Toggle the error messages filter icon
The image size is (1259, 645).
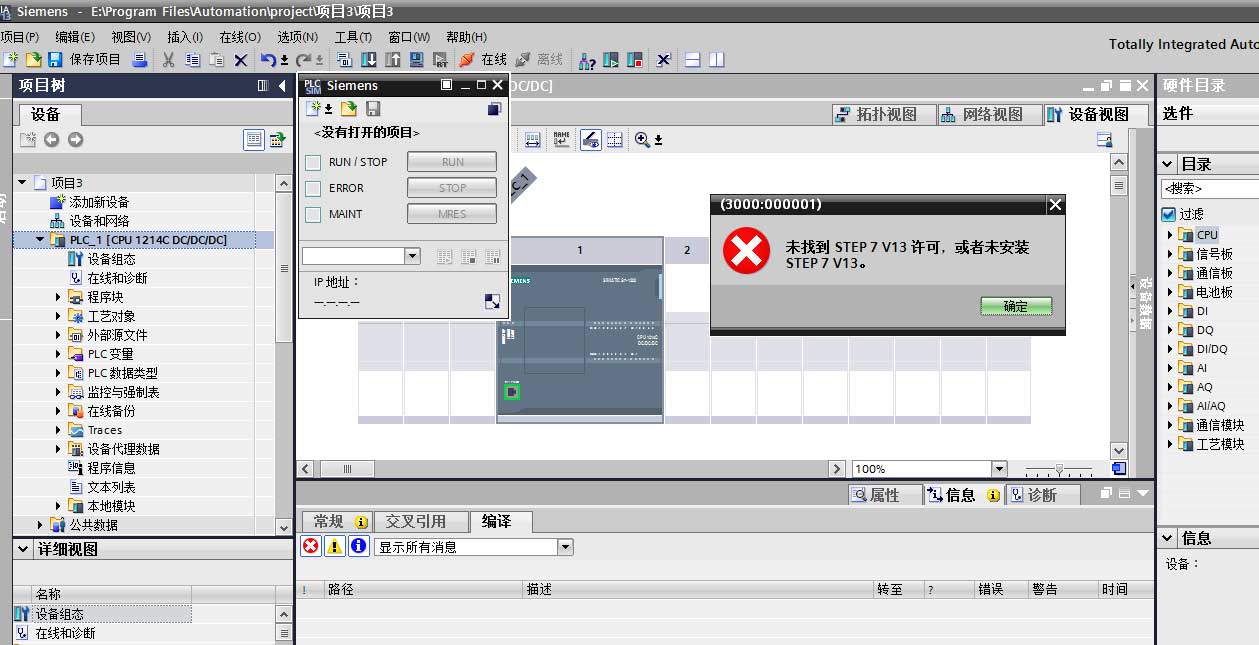[310, 546]
